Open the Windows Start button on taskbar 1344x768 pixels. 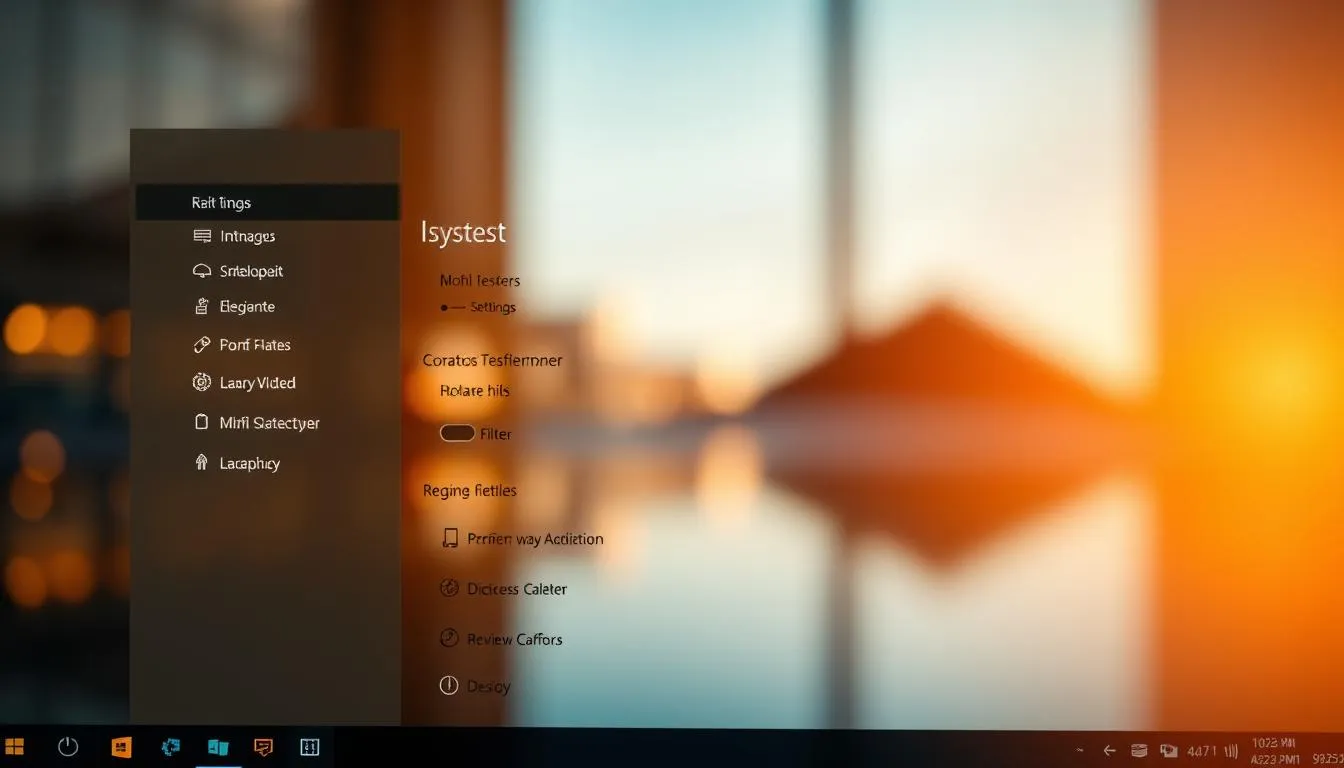[x=15, y=747]
